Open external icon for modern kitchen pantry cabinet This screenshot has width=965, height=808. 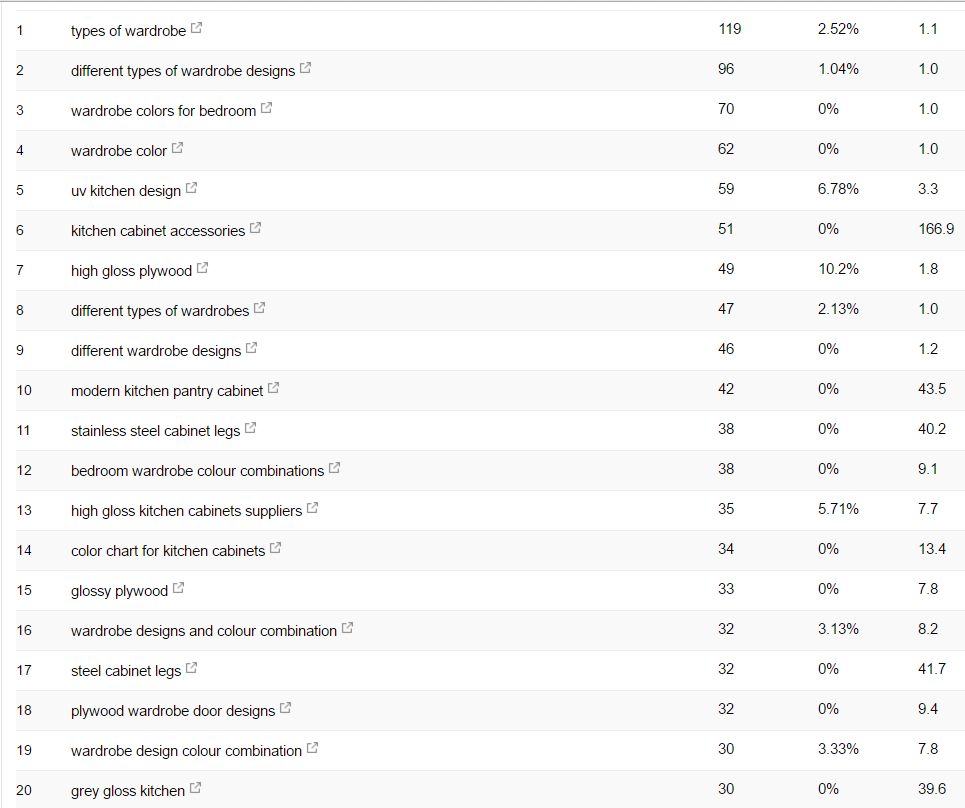coord(273,388)
